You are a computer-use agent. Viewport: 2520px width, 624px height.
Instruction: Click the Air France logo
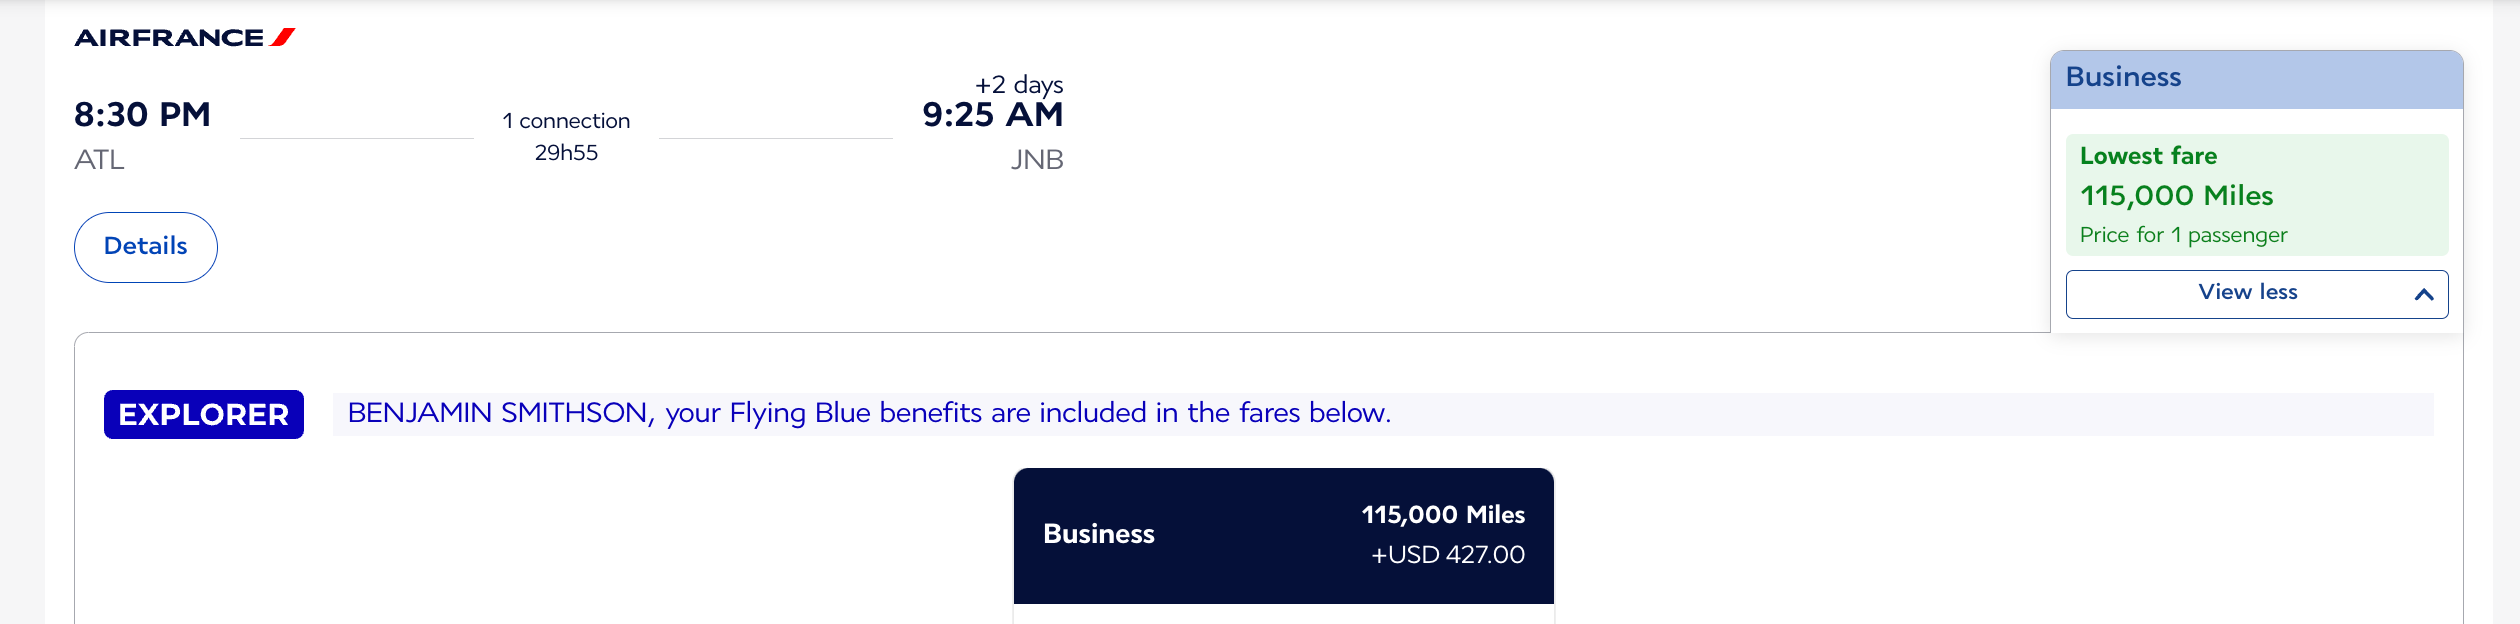click(170, 38)
